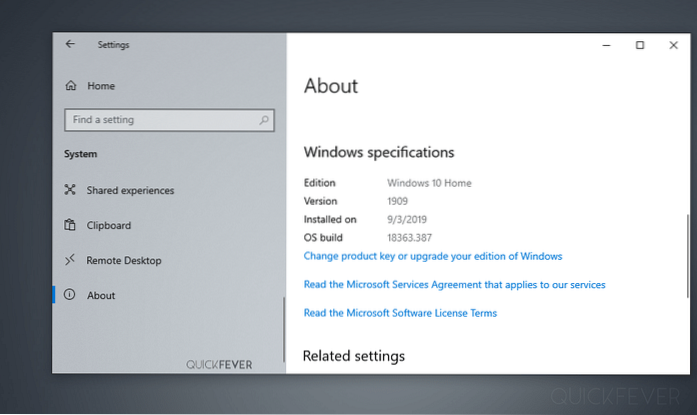Viewport: 697px width, 415px height.
Task: Click the About info circle icon
Action: [x=70, y=295]
